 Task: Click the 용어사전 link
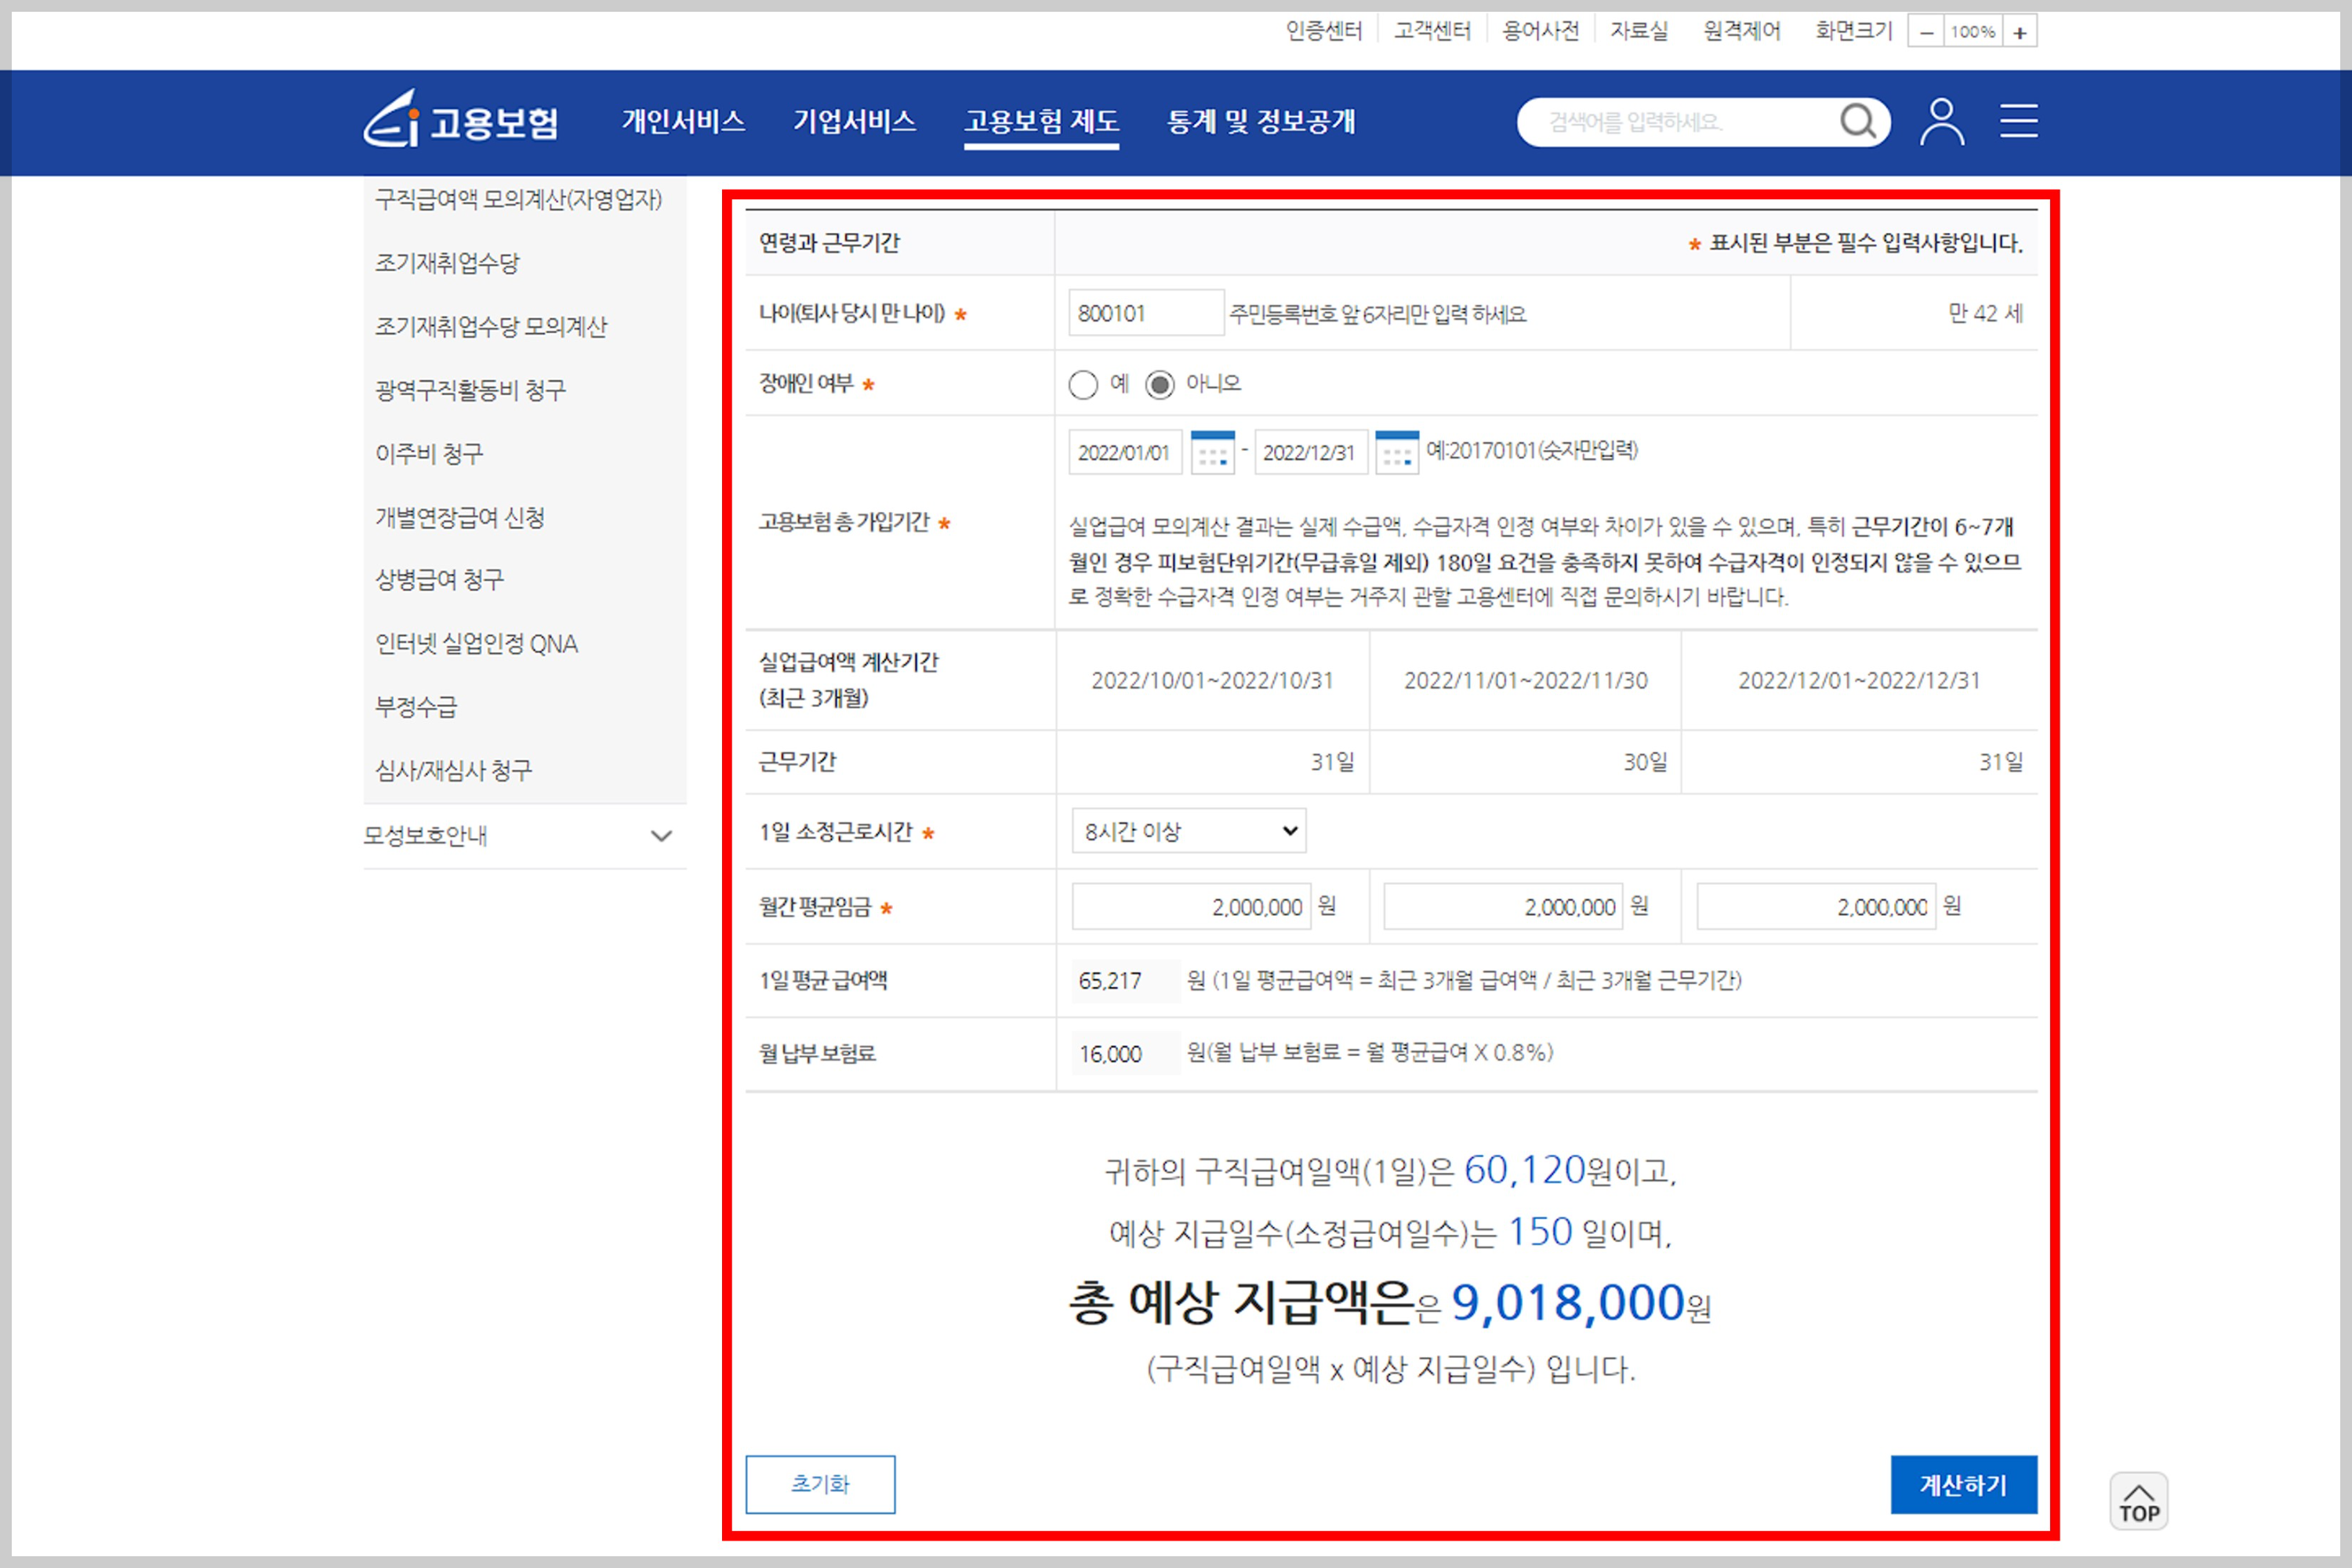[x=1540, y=31]
